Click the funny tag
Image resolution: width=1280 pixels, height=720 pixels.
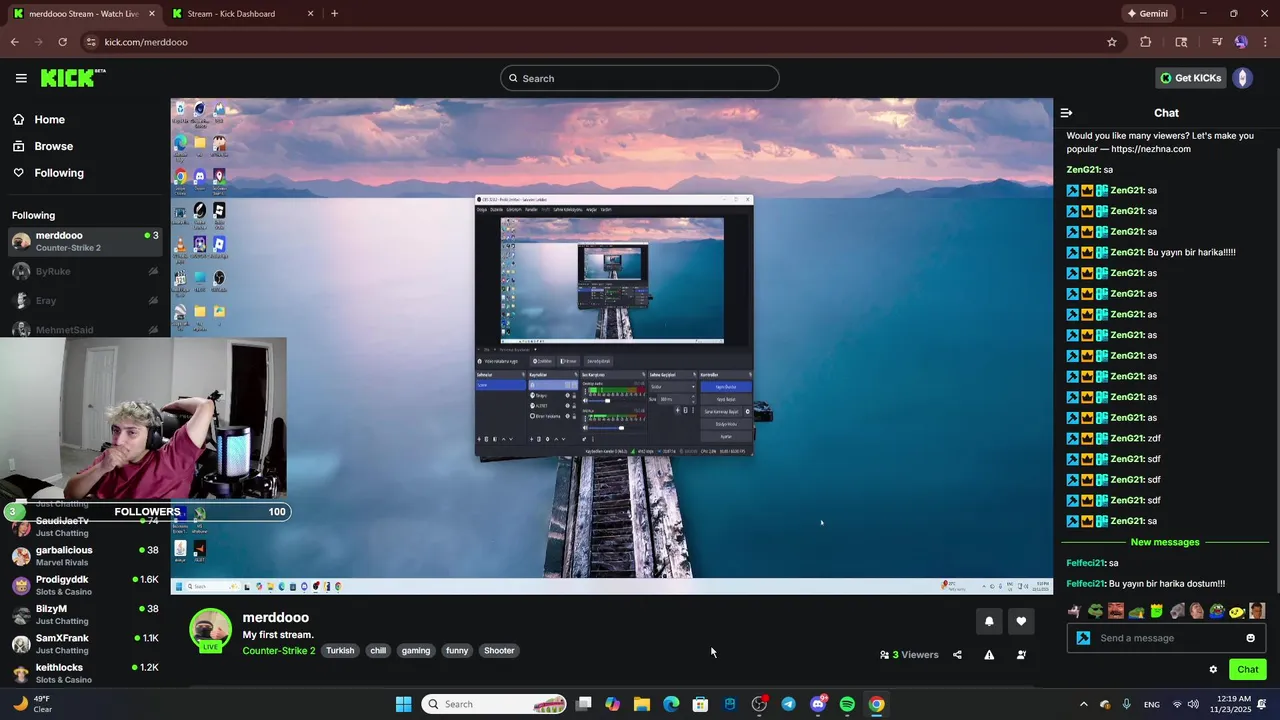pyautogui.click(x=457, y=651)
